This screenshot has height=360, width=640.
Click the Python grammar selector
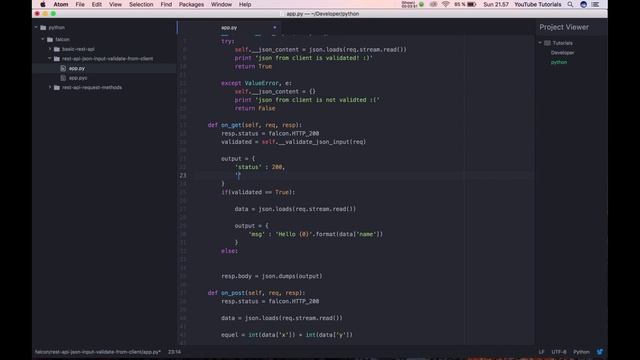pos(581,352)
